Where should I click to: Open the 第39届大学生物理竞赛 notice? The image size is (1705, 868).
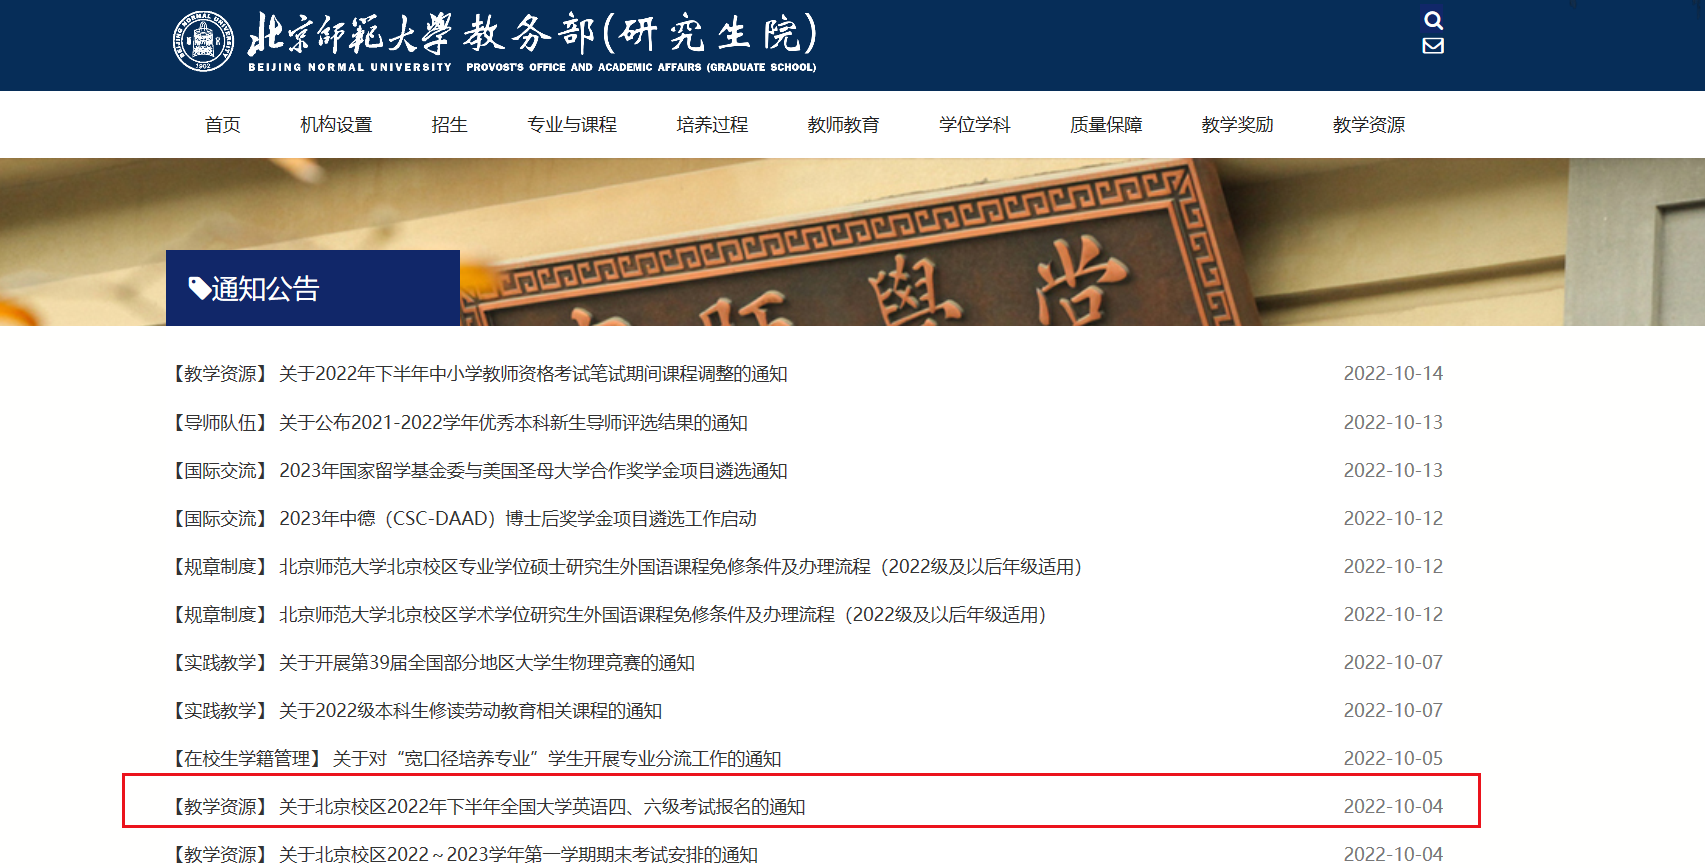point(486,663)
